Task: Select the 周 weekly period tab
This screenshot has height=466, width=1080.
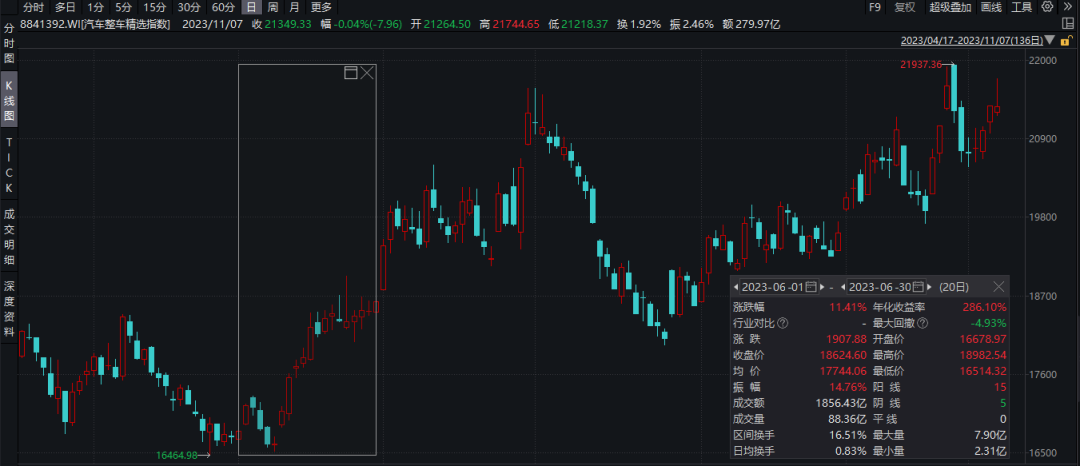Action: pos(273,7)
